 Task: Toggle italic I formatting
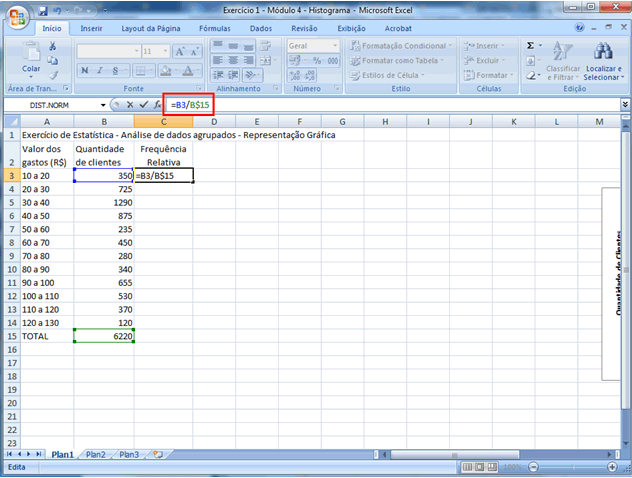click(x=101, y=70)
